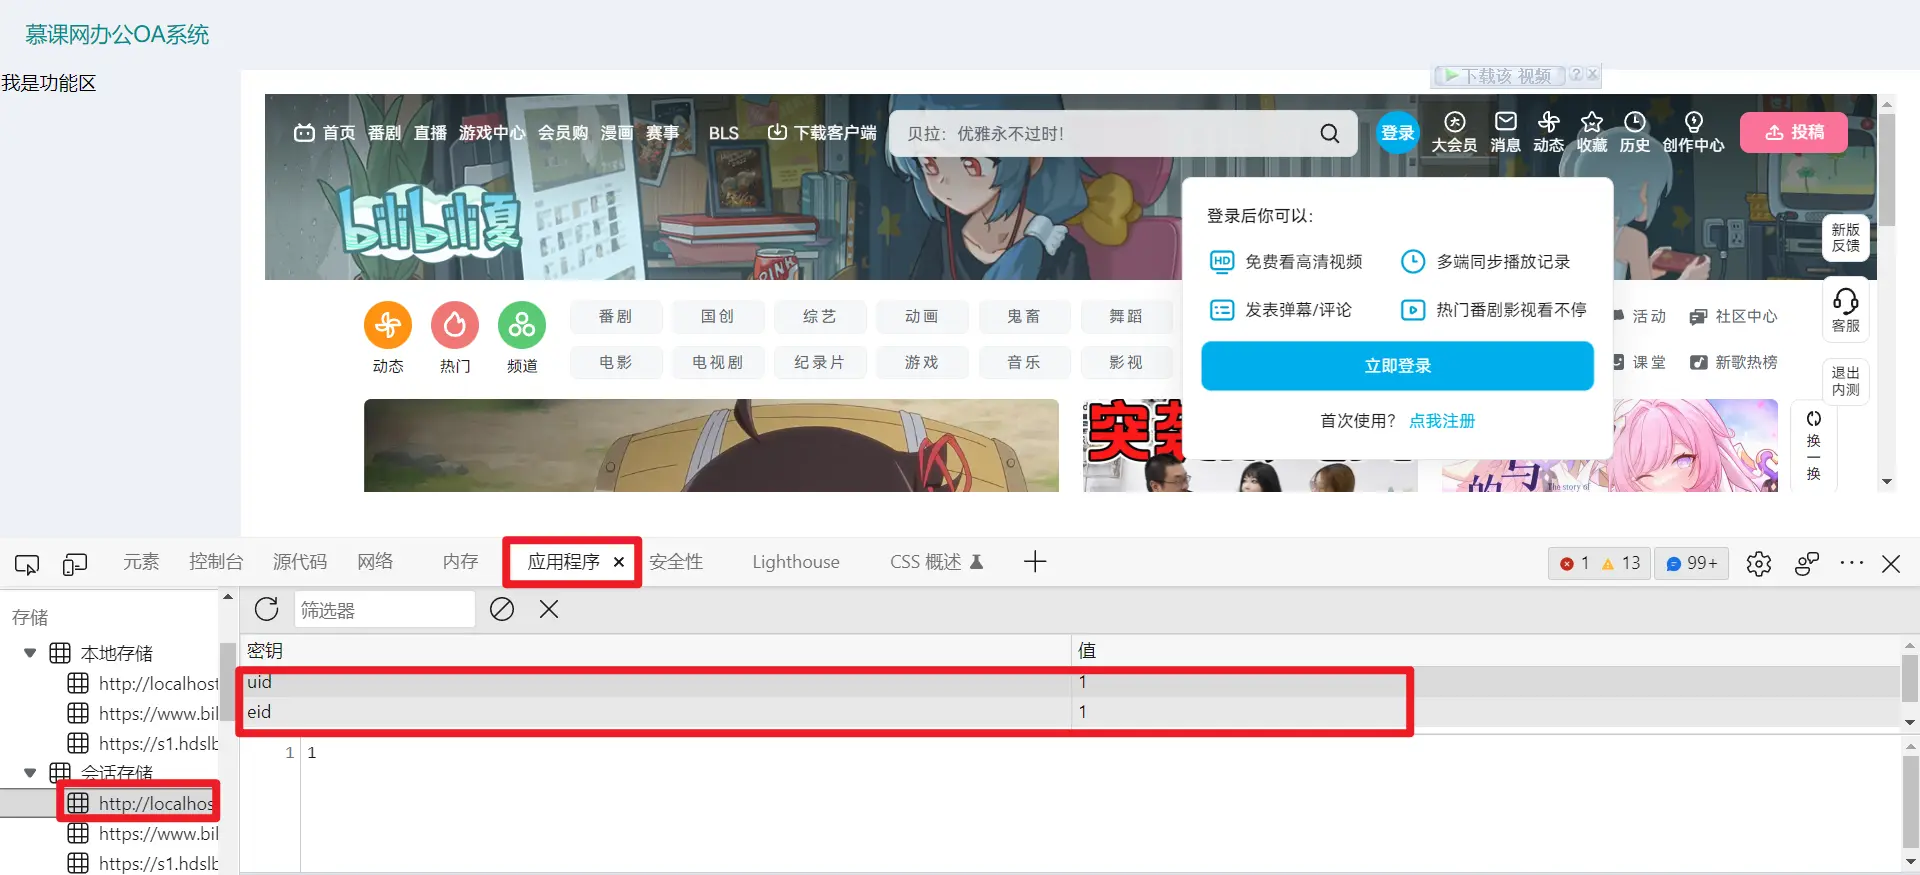Focus the 筛选器 filter input
Screen dimensions: 1920x875
[x=384, y=610]
